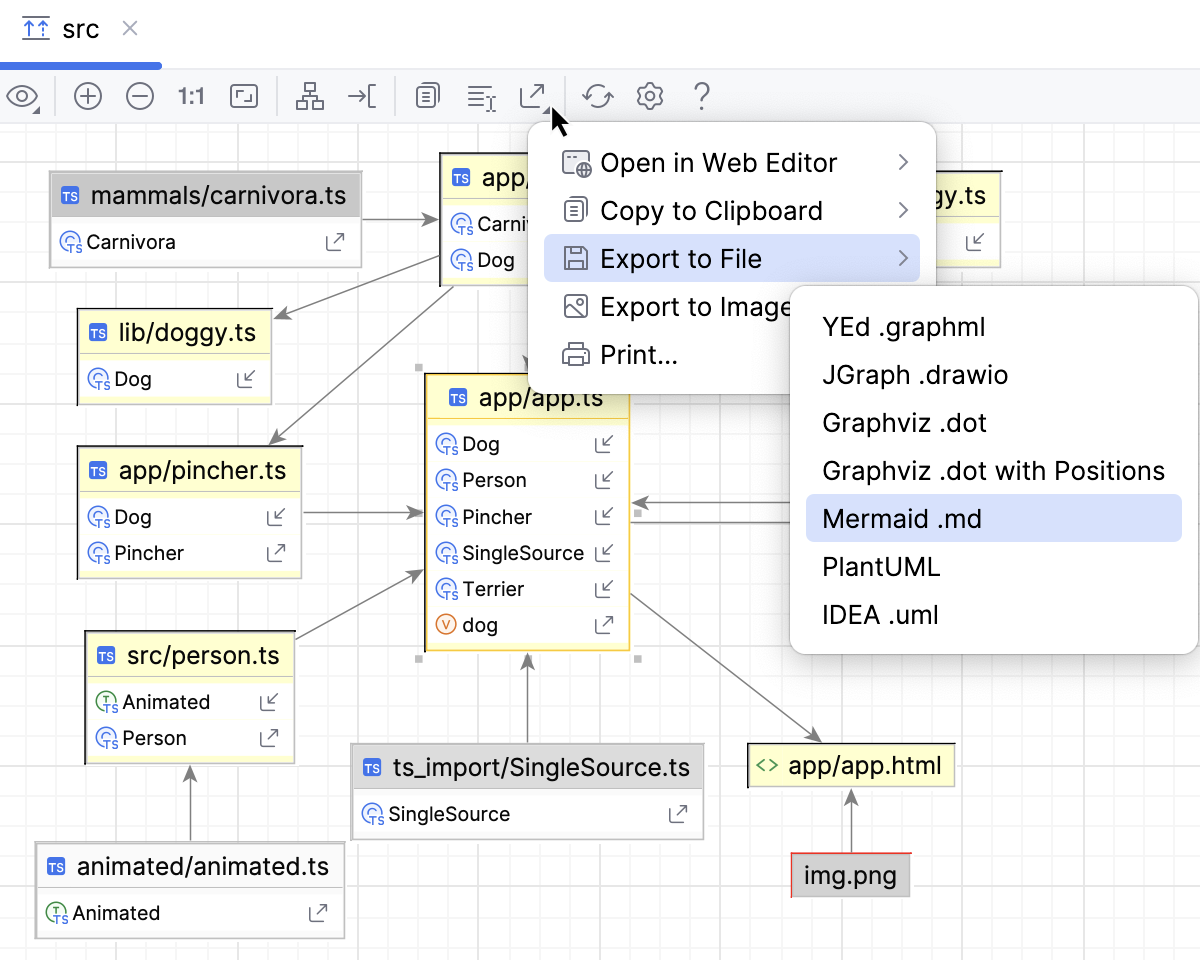Click class icon beside Pincher in app/app.ts

[447, 517]
